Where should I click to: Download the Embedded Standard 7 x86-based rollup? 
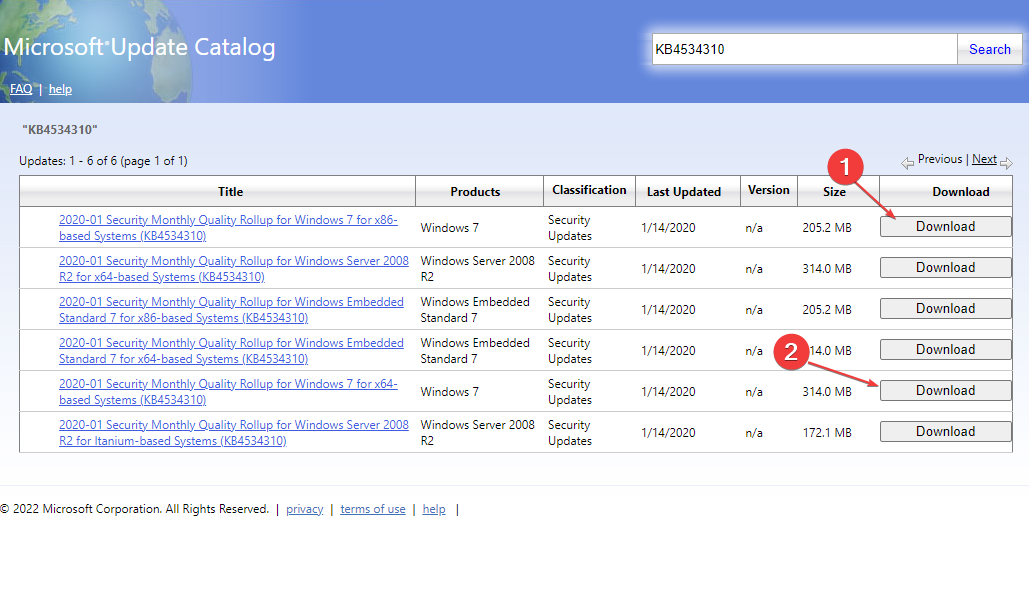pos(946,308)
